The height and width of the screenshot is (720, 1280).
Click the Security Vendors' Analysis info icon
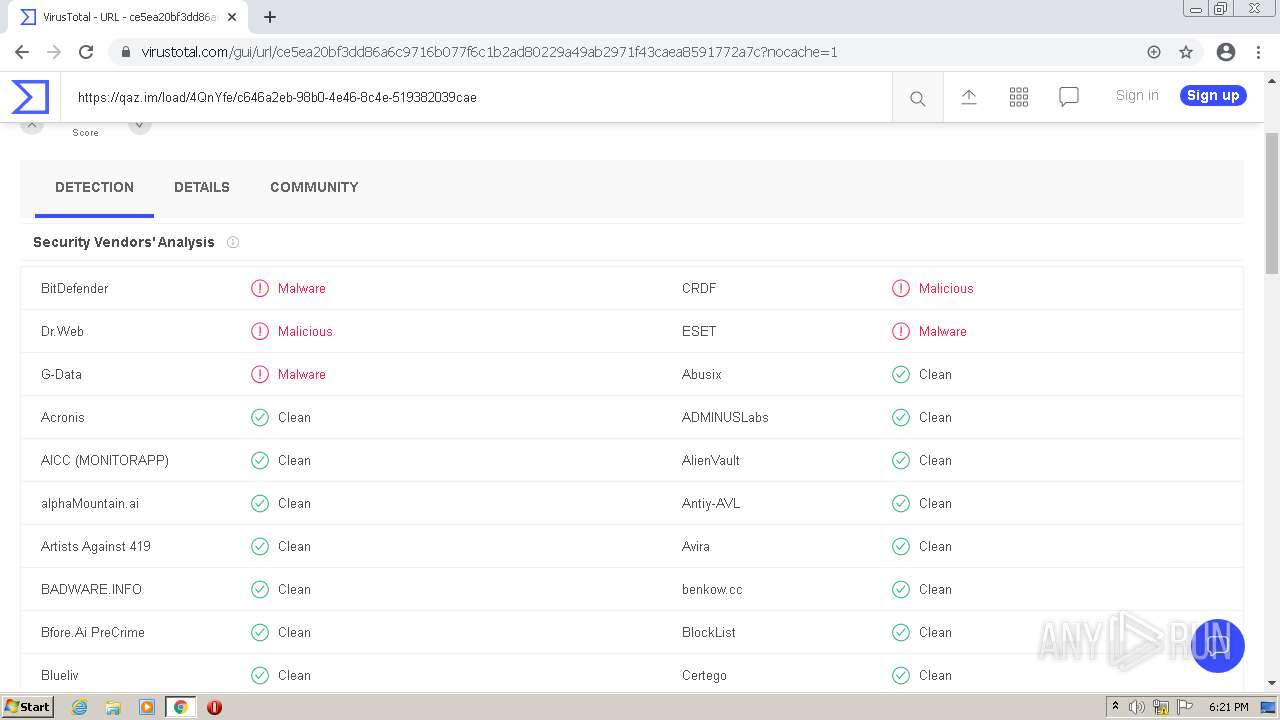[233, 242]
